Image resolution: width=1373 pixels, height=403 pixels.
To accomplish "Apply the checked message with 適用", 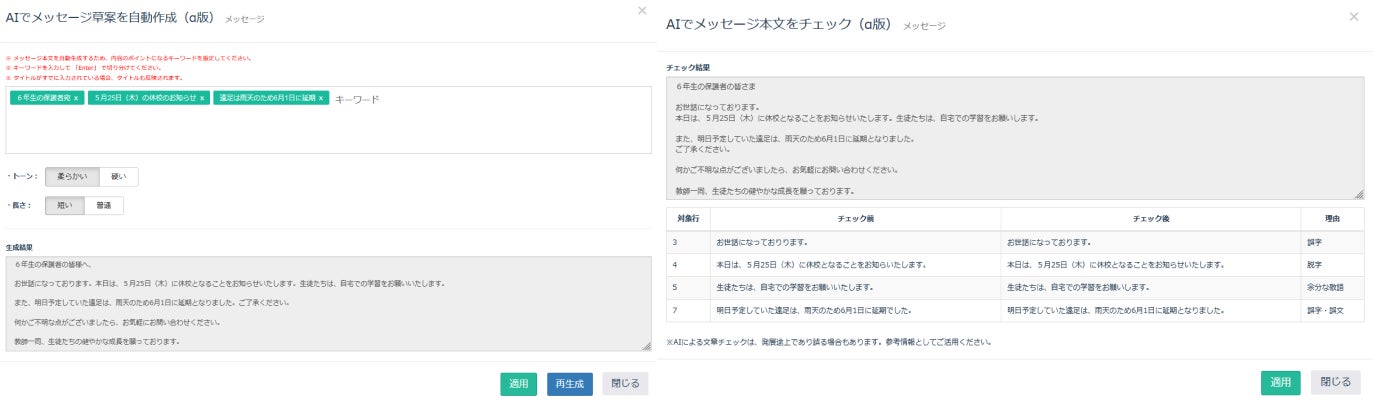I will coord(1280,382).
